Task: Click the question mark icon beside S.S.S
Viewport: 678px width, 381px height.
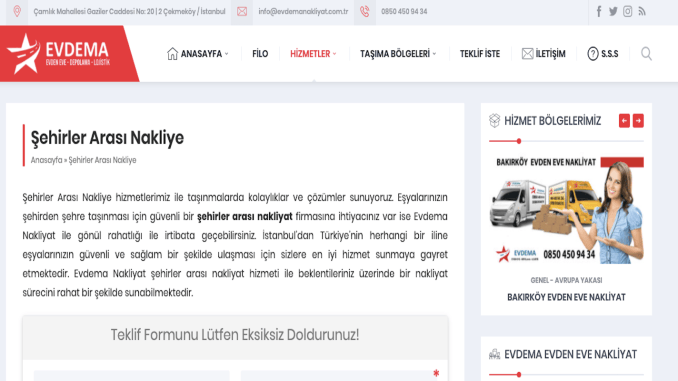Action: point(593,54)
